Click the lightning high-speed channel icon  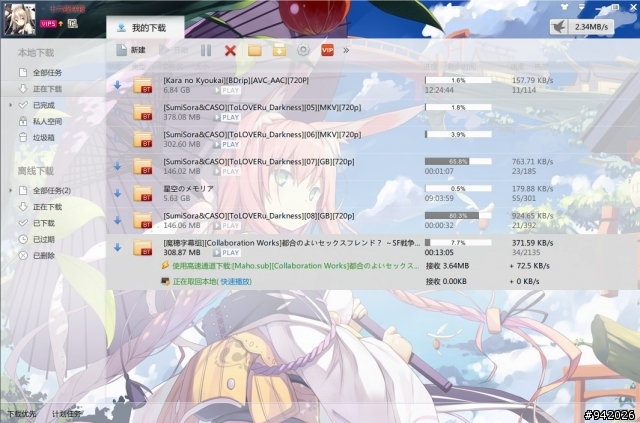pyautogui.click(x=165, y=265)
